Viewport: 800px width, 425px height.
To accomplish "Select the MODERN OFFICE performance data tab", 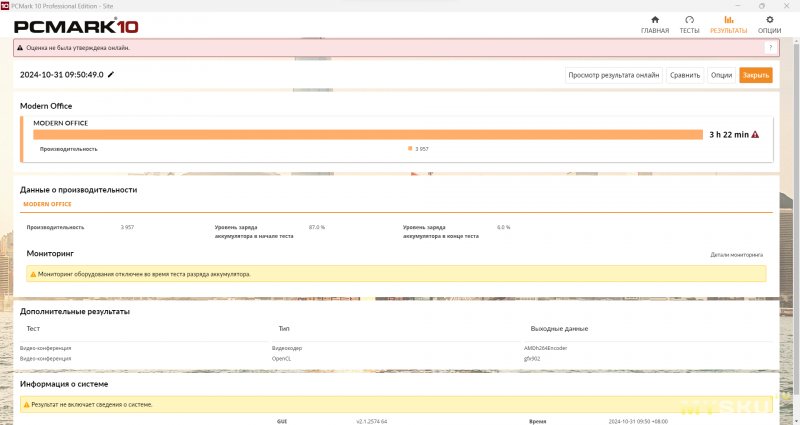I will pos(47,204).
